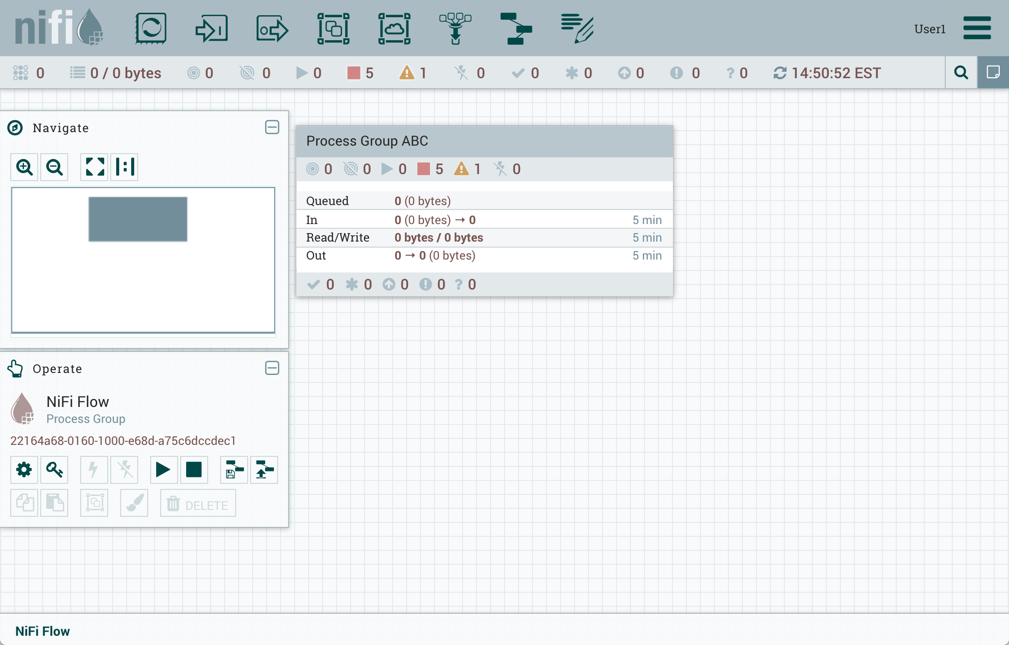Open configuration with the gear button
1009x645 pixels.
pos(24,470)
